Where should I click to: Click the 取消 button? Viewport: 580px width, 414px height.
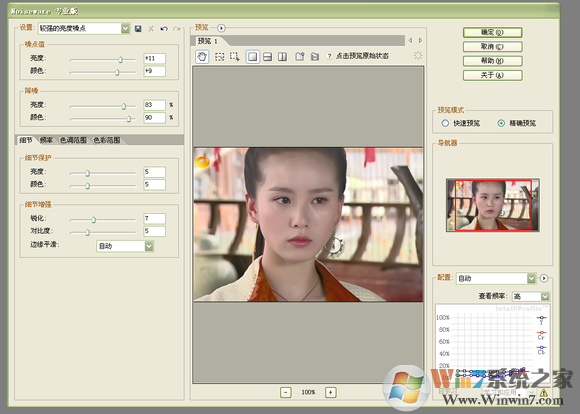[x=492, y=47]
